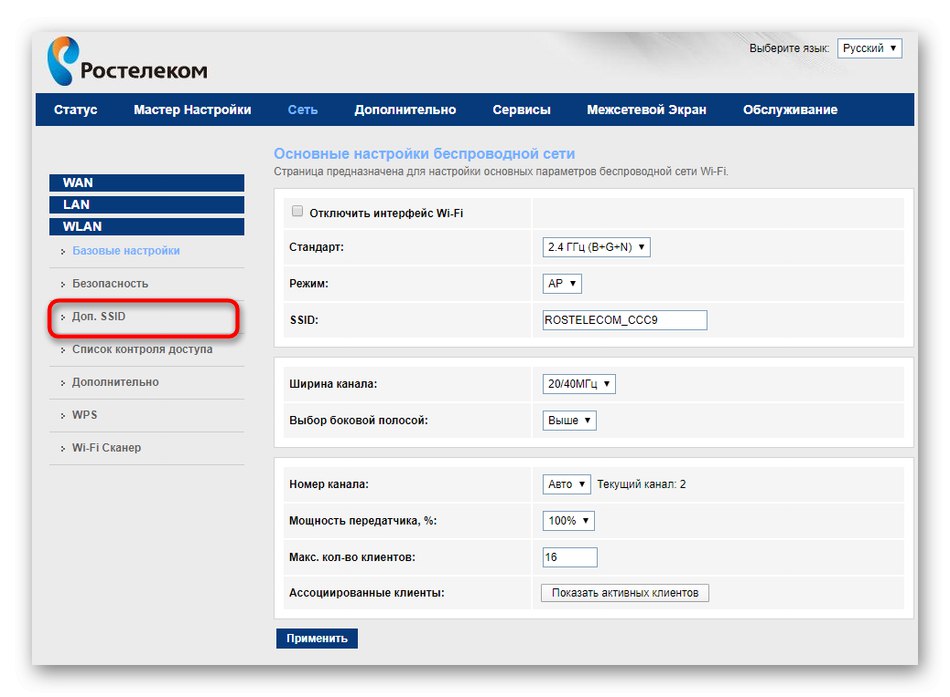The width and height of the screenshot is (950, 697).
Task: Open the Доп. SSID sidebar item
Action: click(x=99, y=316)
